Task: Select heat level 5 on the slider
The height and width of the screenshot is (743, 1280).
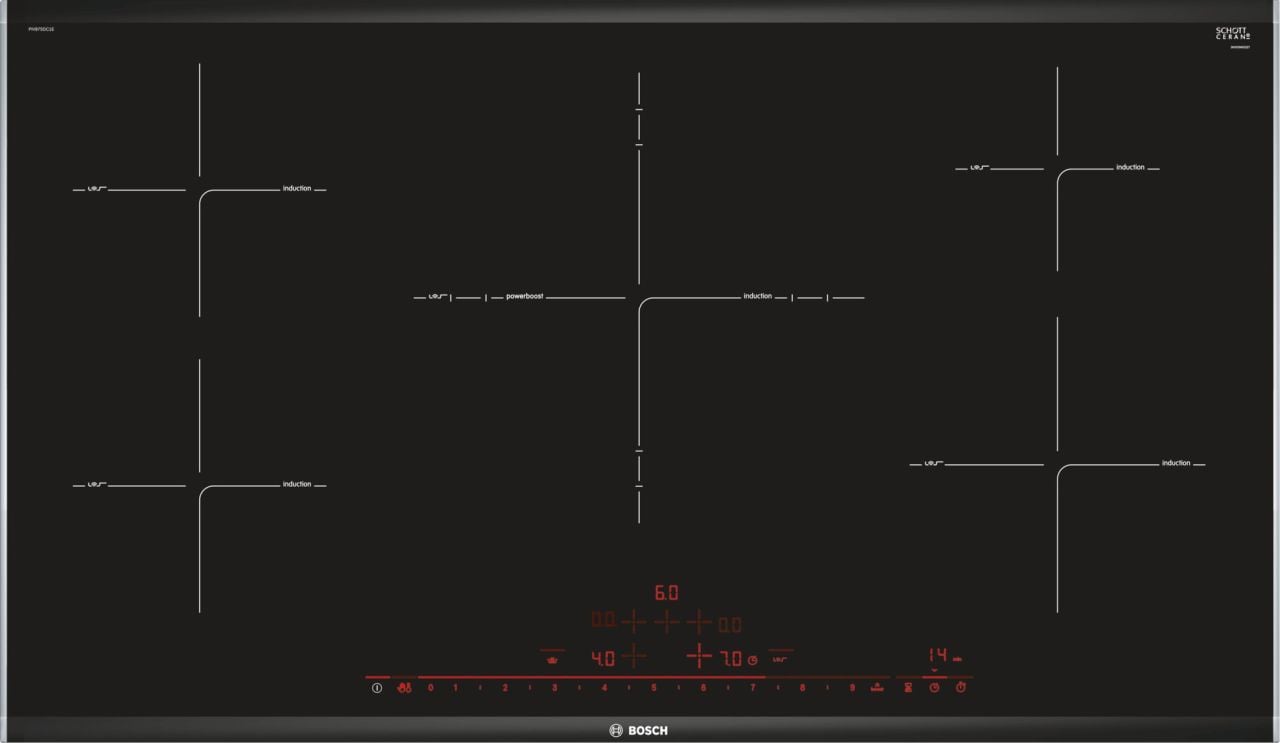Action: point(654,688)
